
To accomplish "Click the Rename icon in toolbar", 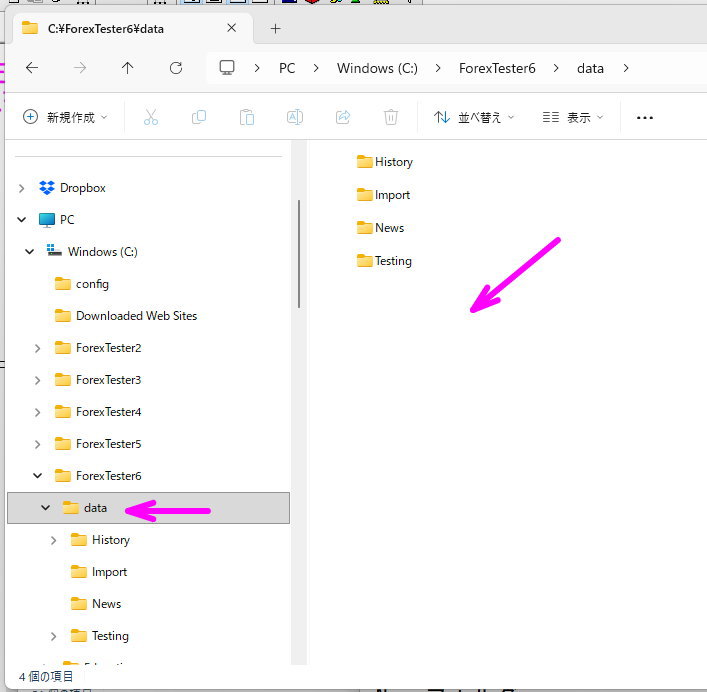I will pyautogui.click(x=295, y=117).
